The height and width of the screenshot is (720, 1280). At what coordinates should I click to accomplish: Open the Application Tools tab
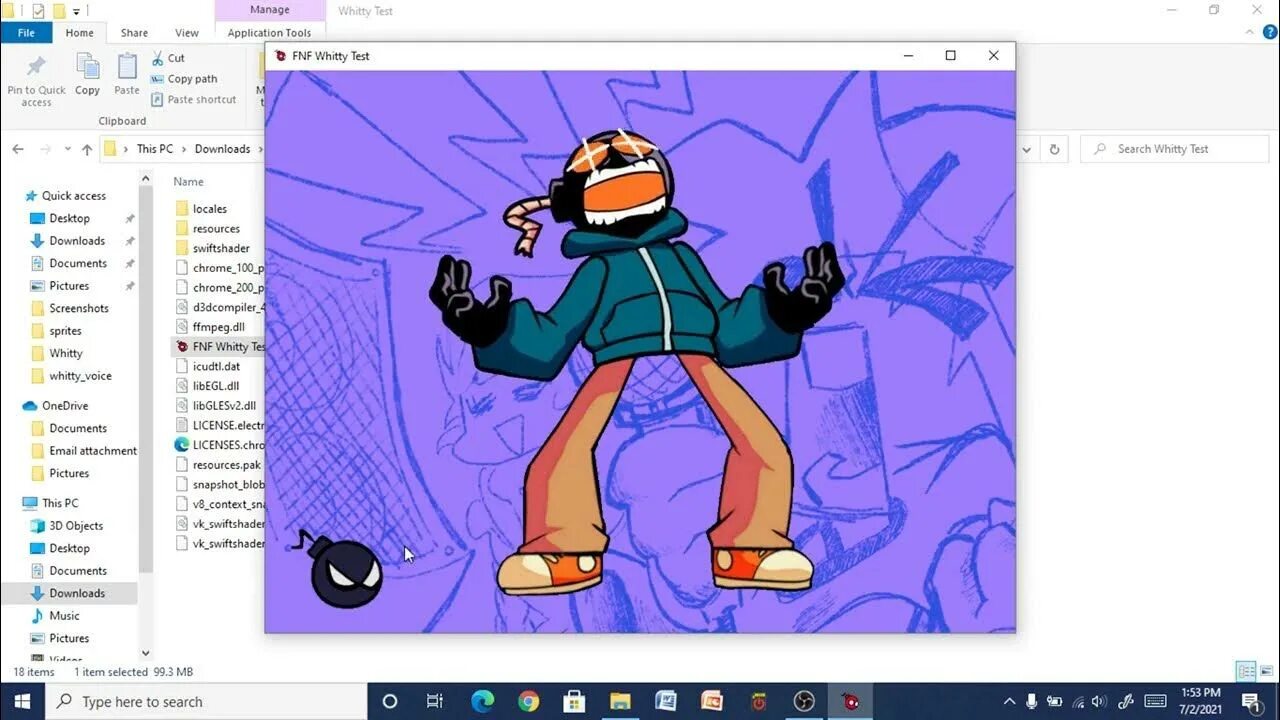tap(269, 33)
